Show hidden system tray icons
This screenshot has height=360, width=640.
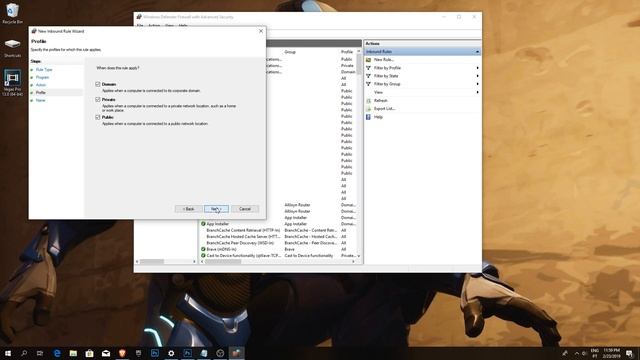pos(577,353)
